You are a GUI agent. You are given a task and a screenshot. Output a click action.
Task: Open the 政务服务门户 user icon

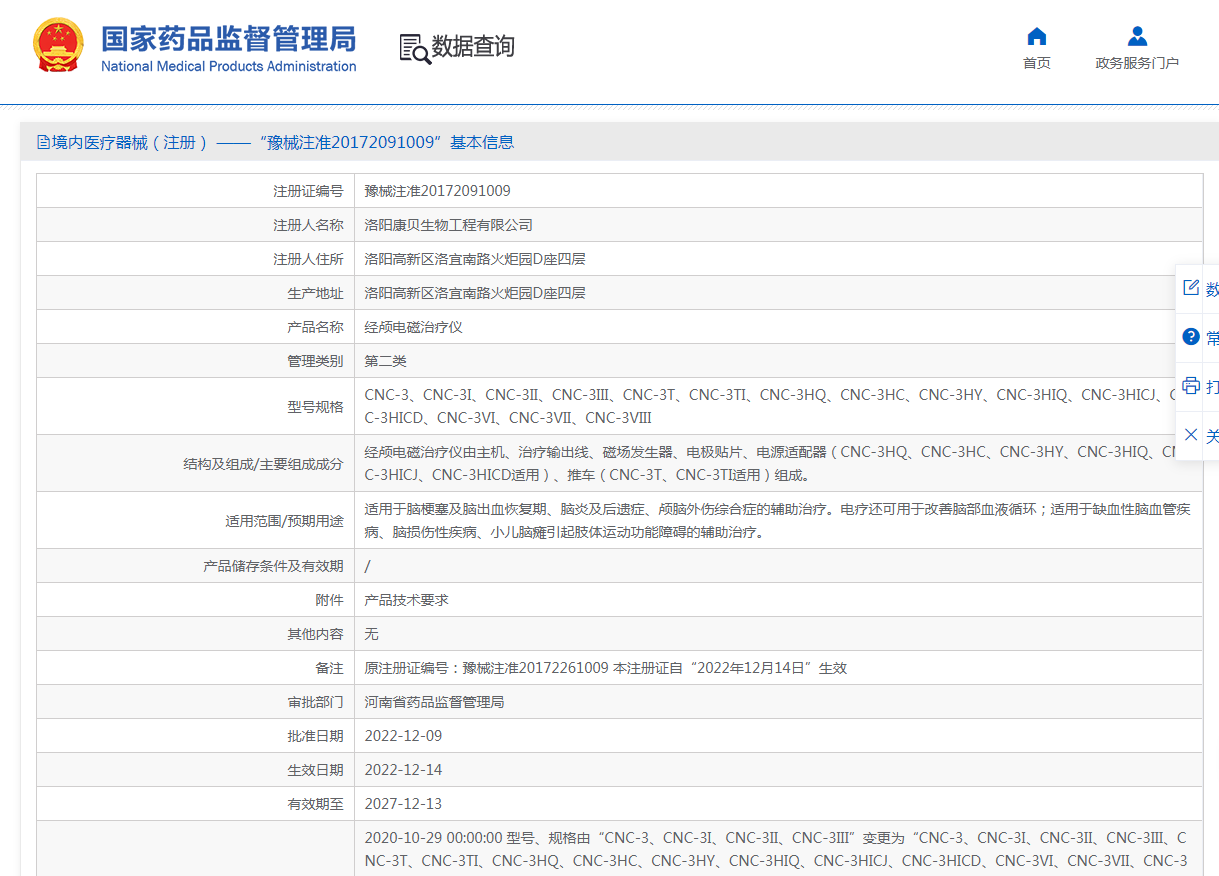(x=1137, y=37)
